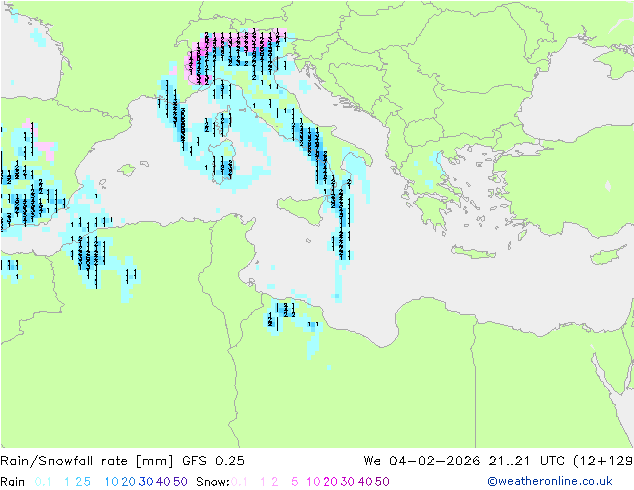Select the rain legend value 30
634x490 pixels.
click(x=146, y=482)
